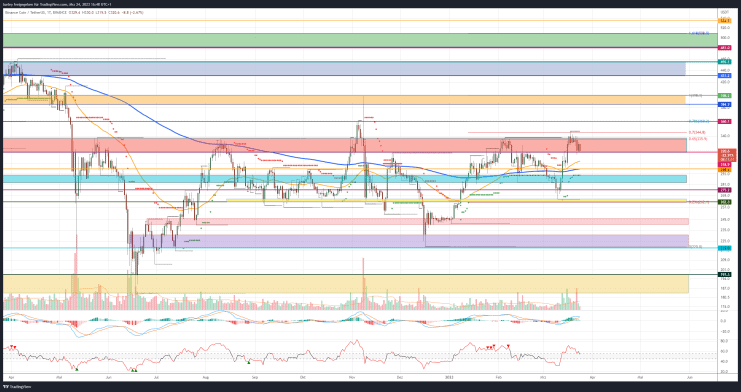Image resolution: width=741 pixels, height=392 pixels.
Task: Click the purple 275.2 price tag
Action: click(724, 190)
